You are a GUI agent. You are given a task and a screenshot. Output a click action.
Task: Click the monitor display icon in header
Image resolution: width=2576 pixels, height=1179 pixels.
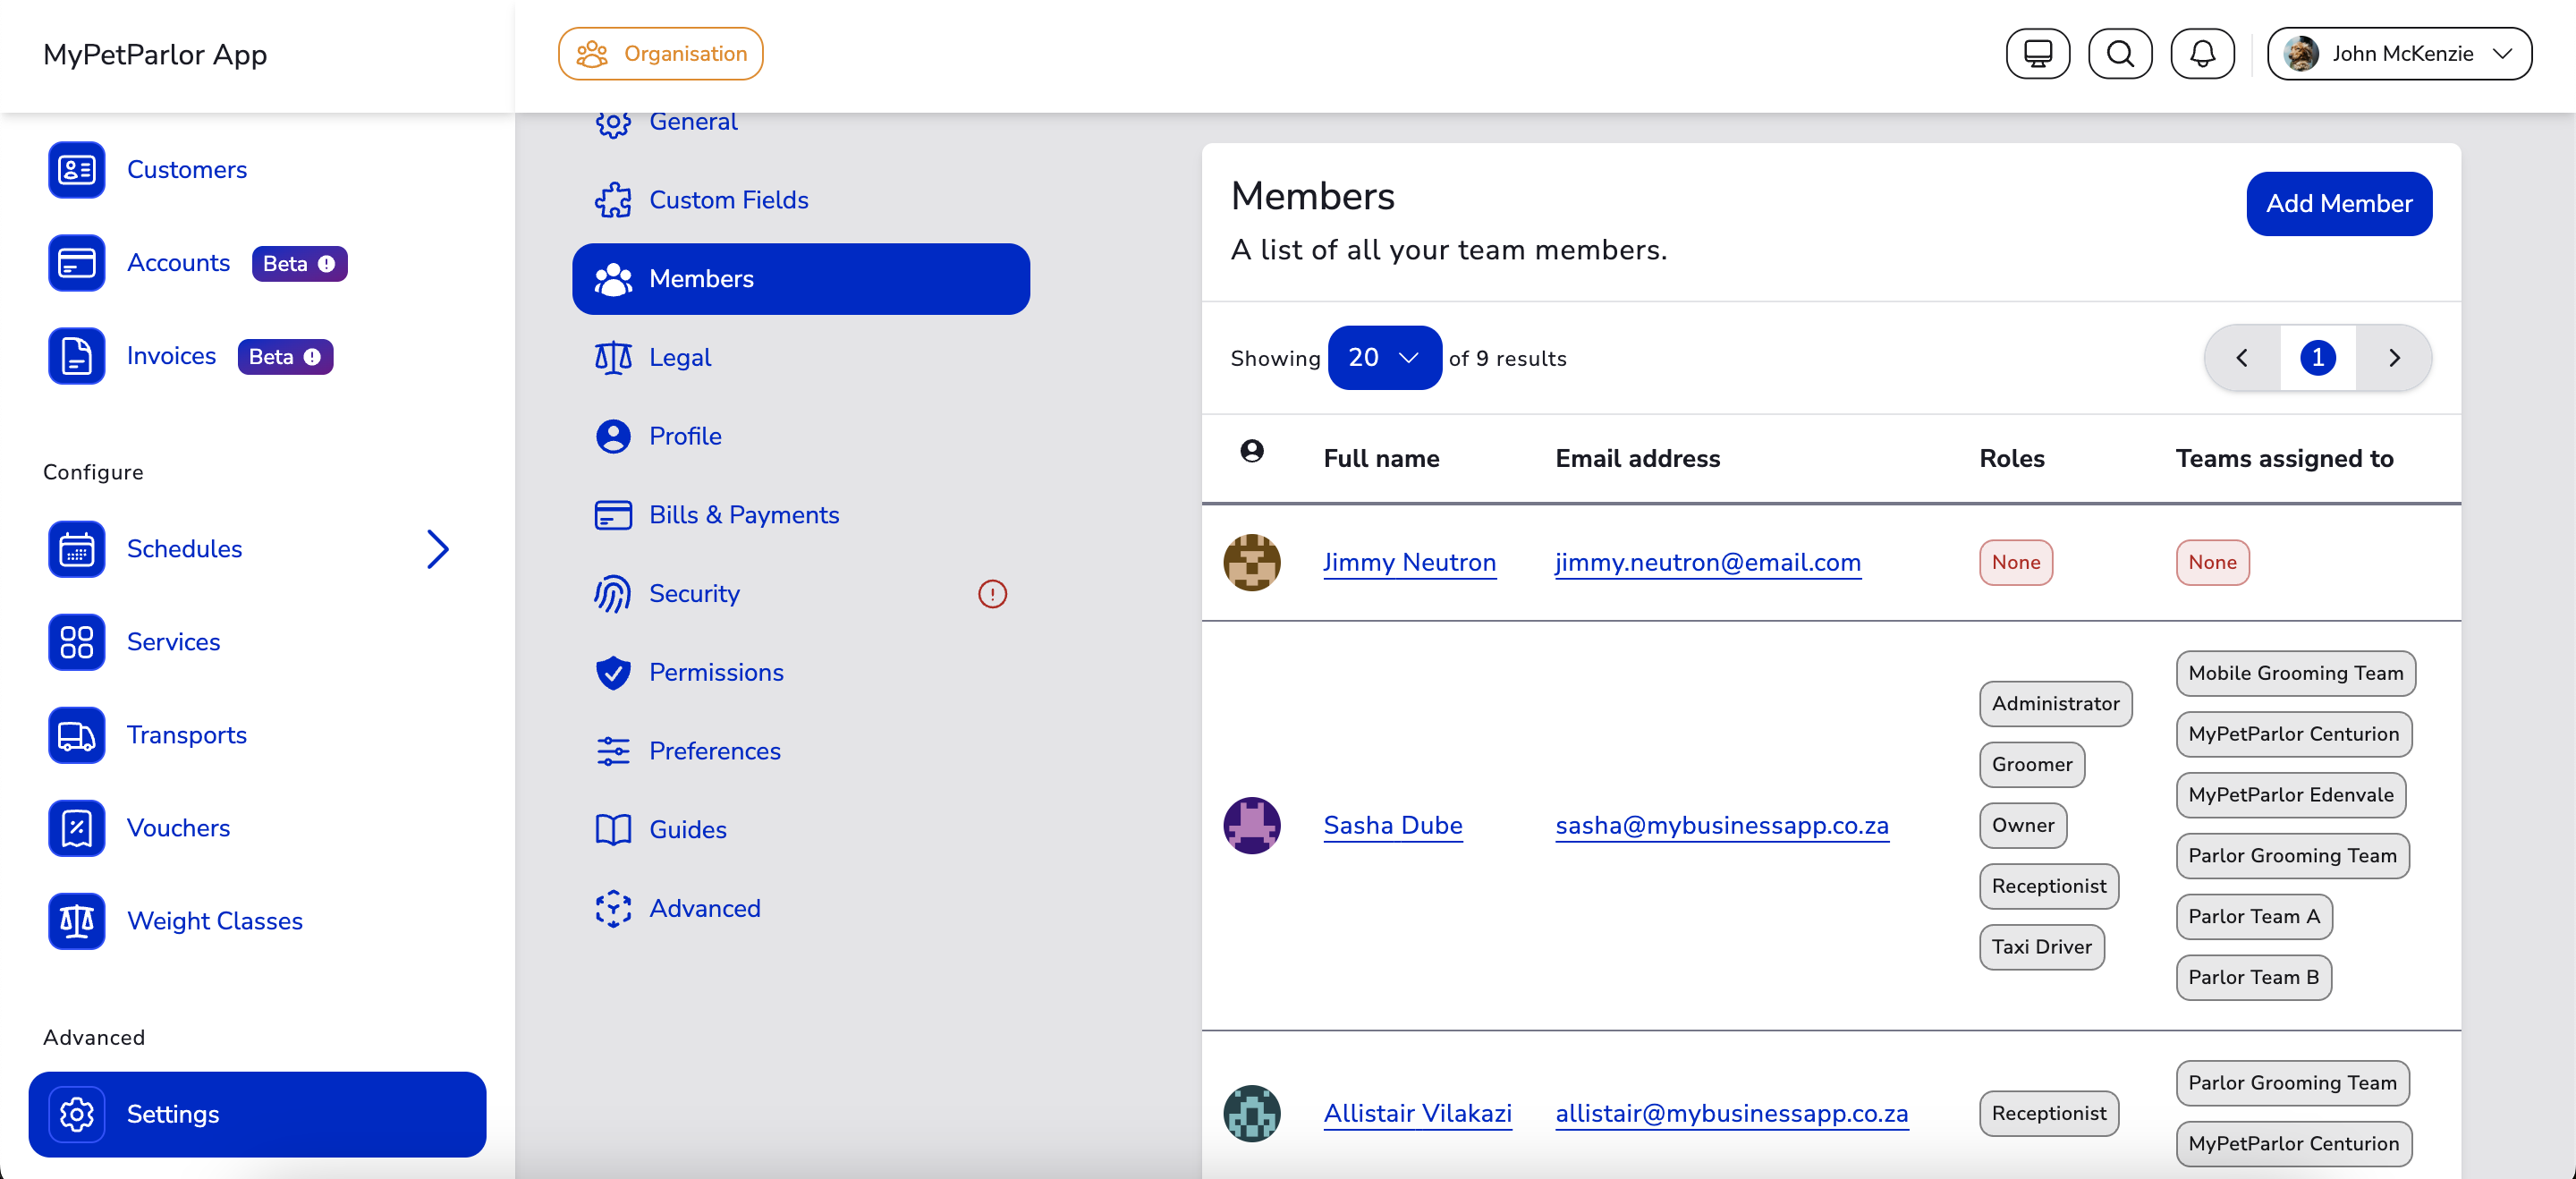pyautogui.click(x=2037, y=54)
